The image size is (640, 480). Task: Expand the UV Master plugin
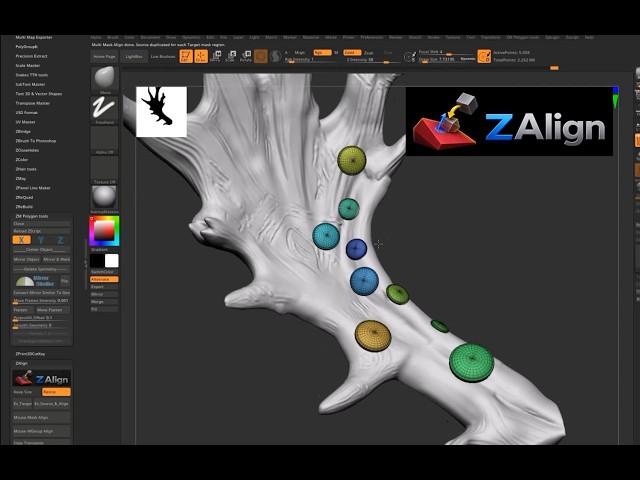(x=25, y=122)
